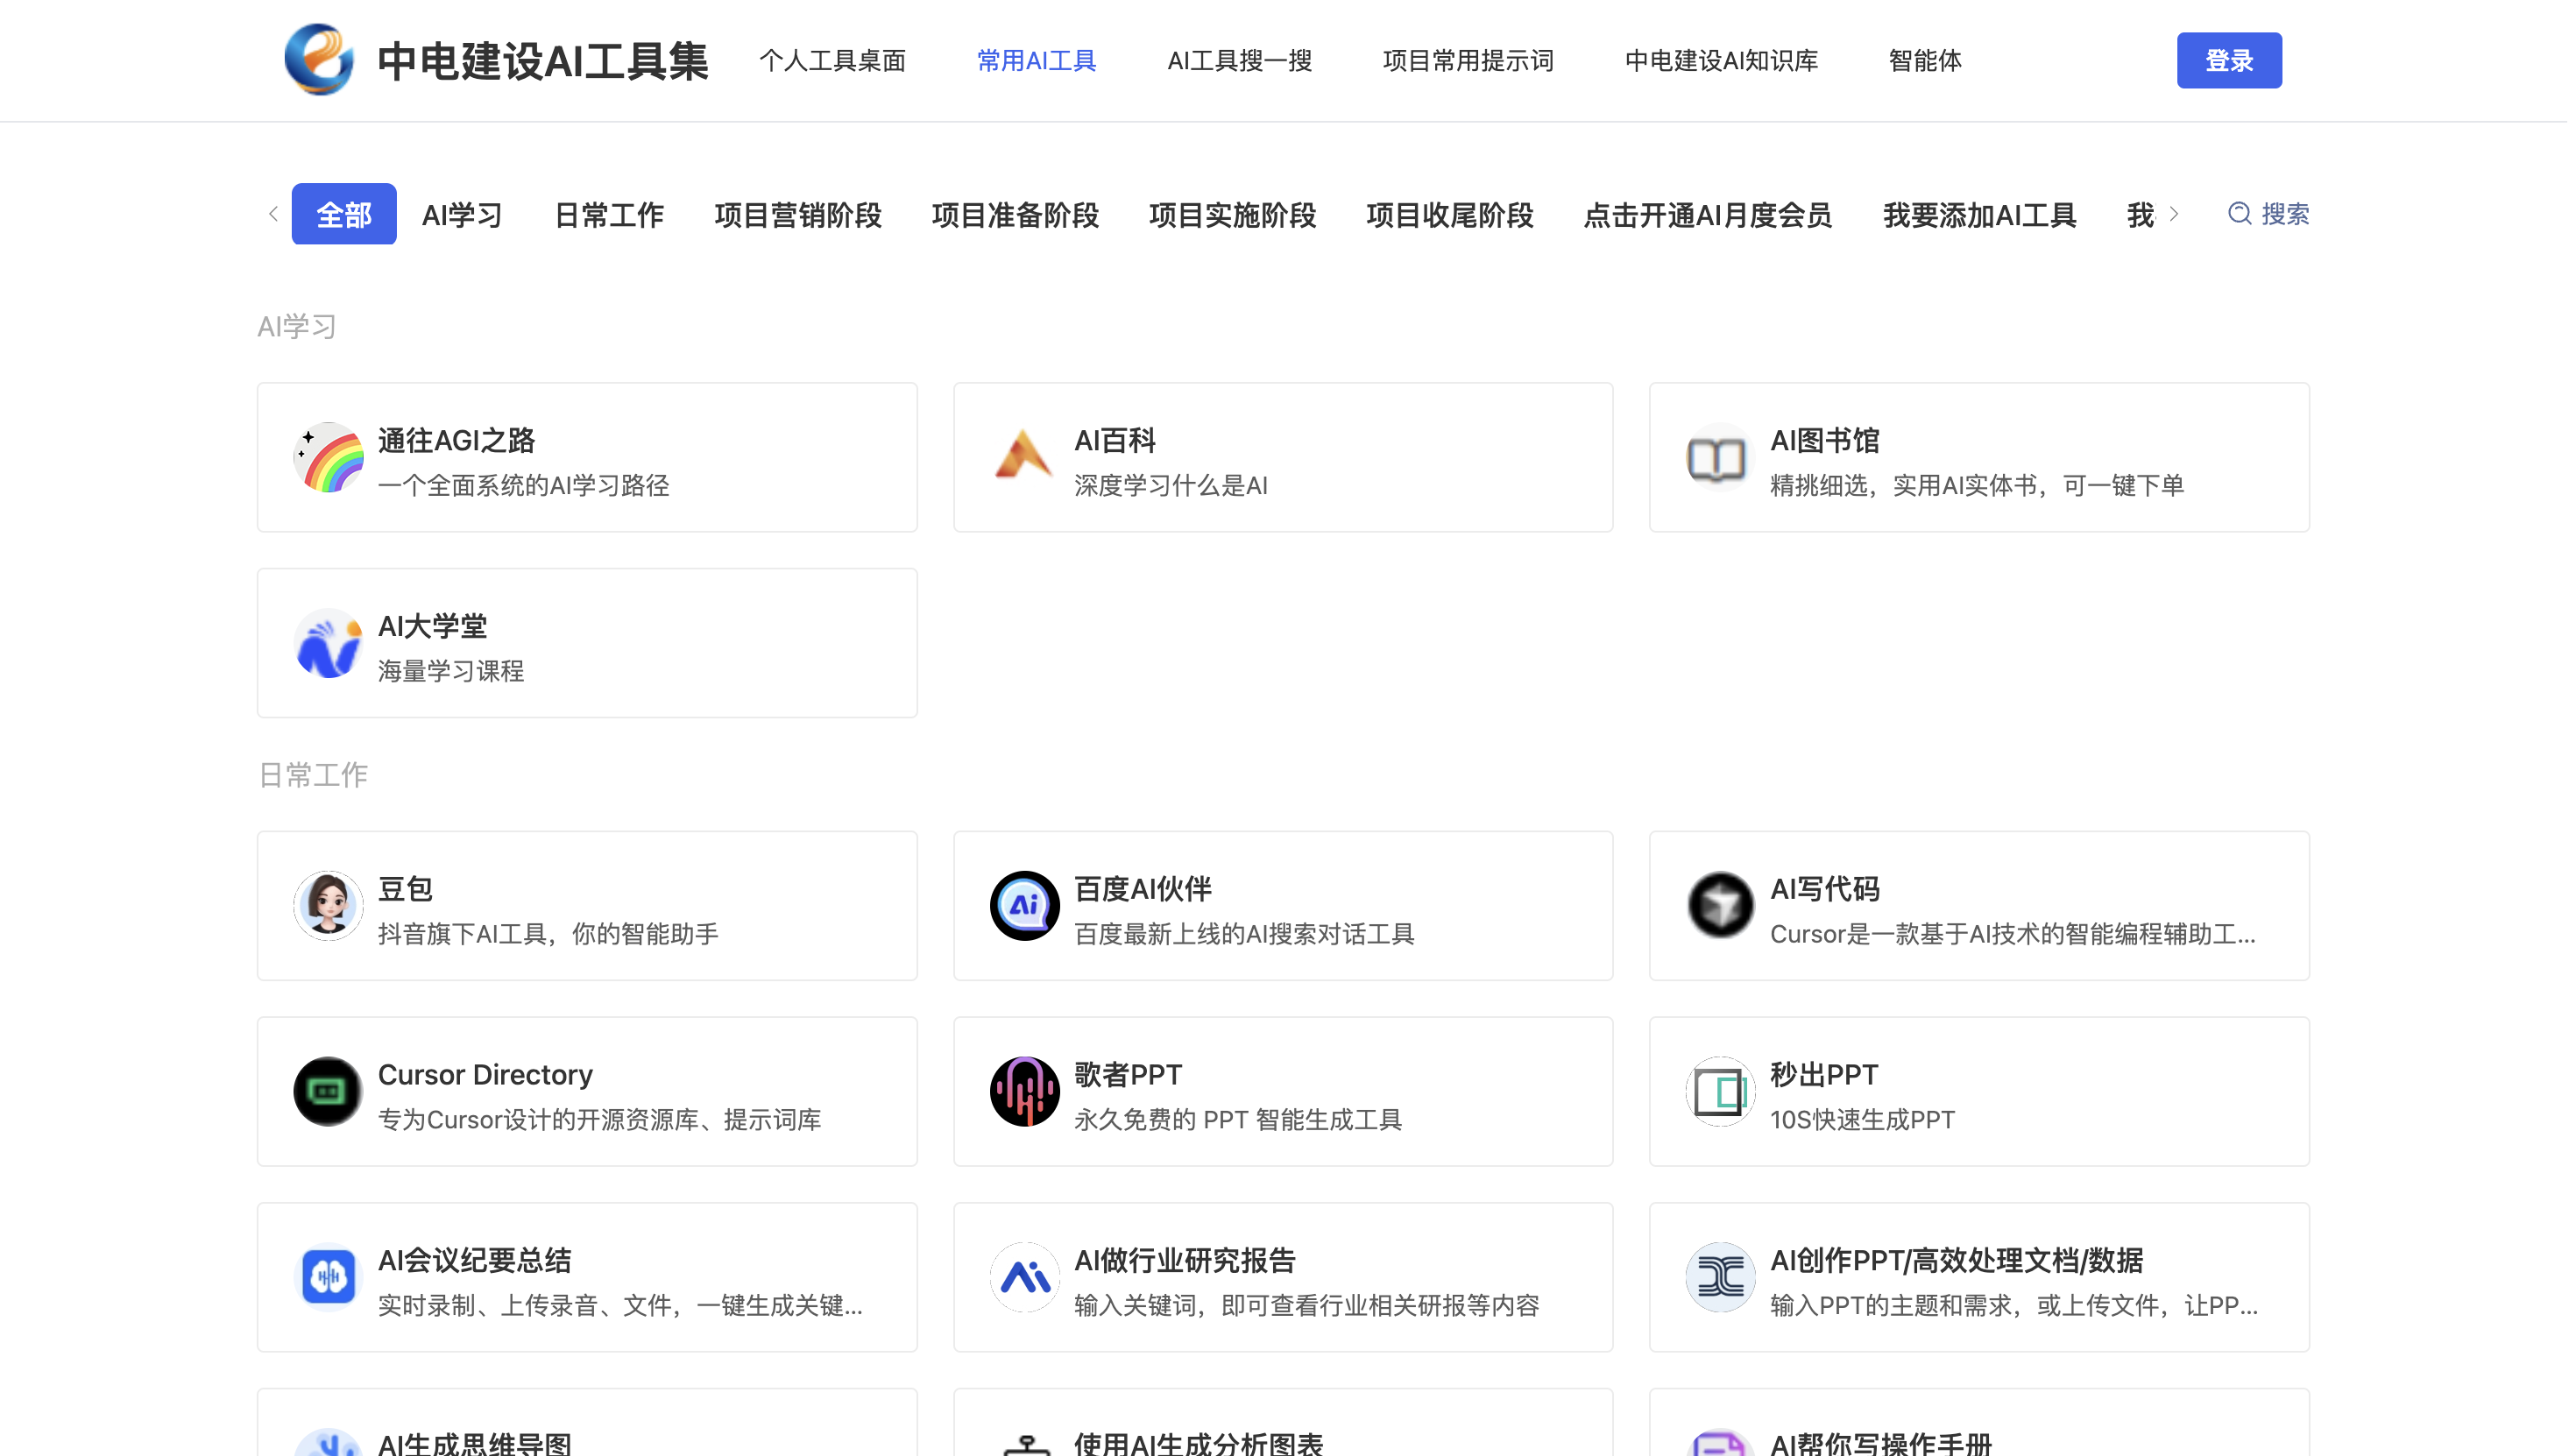
Task: Click the Cursor Directory green icon
Action: [x=329, y=1094]
